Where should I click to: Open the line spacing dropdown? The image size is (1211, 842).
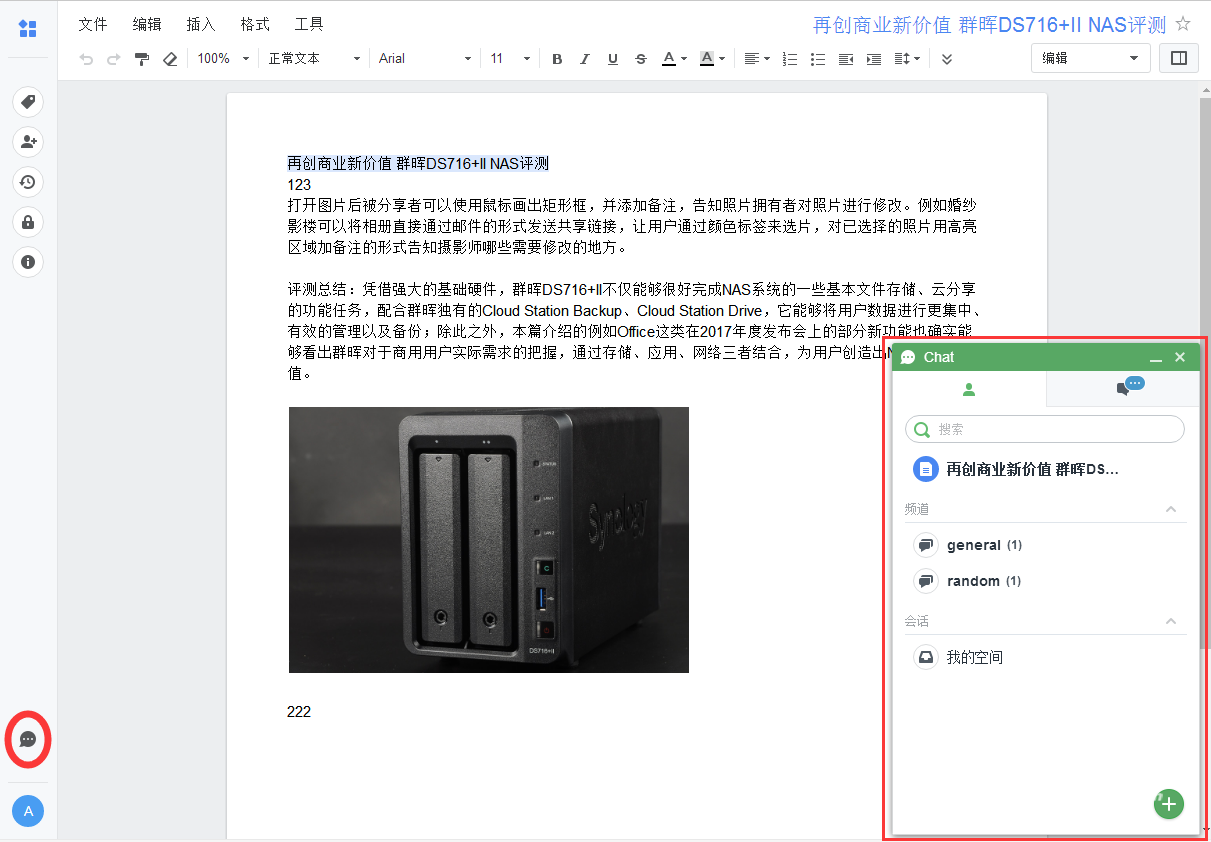[x=907, y=59]
